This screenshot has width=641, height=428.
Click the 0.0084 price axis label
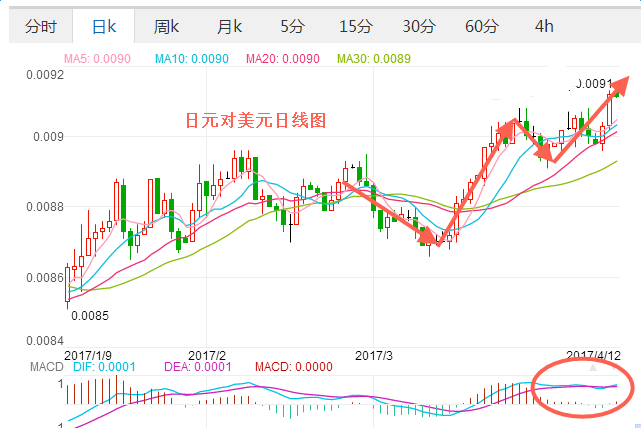pos(45,341)
